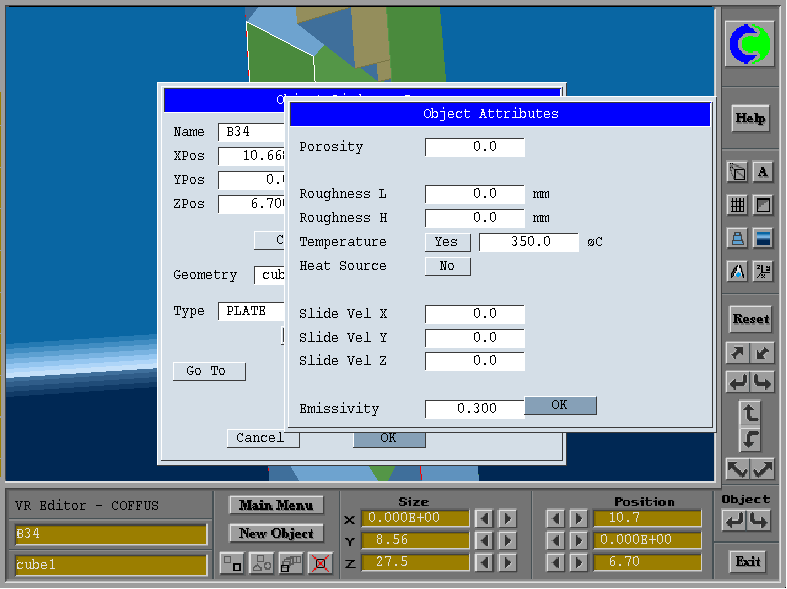787x589 pixels.
Task: Click the red X delete object icon
Action: 320,564
